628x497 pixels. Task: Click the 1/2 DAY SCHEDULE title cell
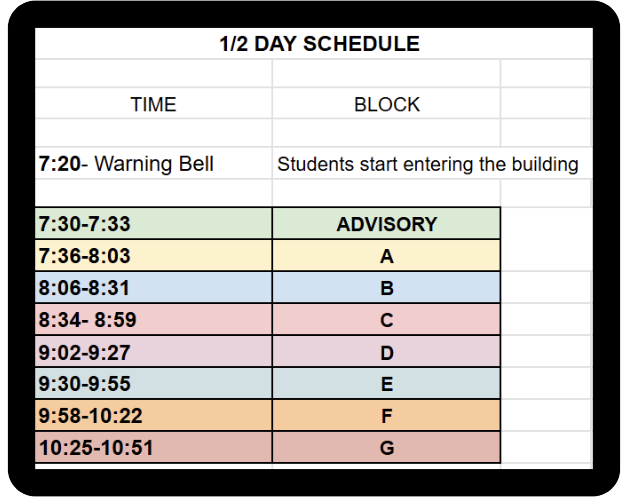coord(319,44)
